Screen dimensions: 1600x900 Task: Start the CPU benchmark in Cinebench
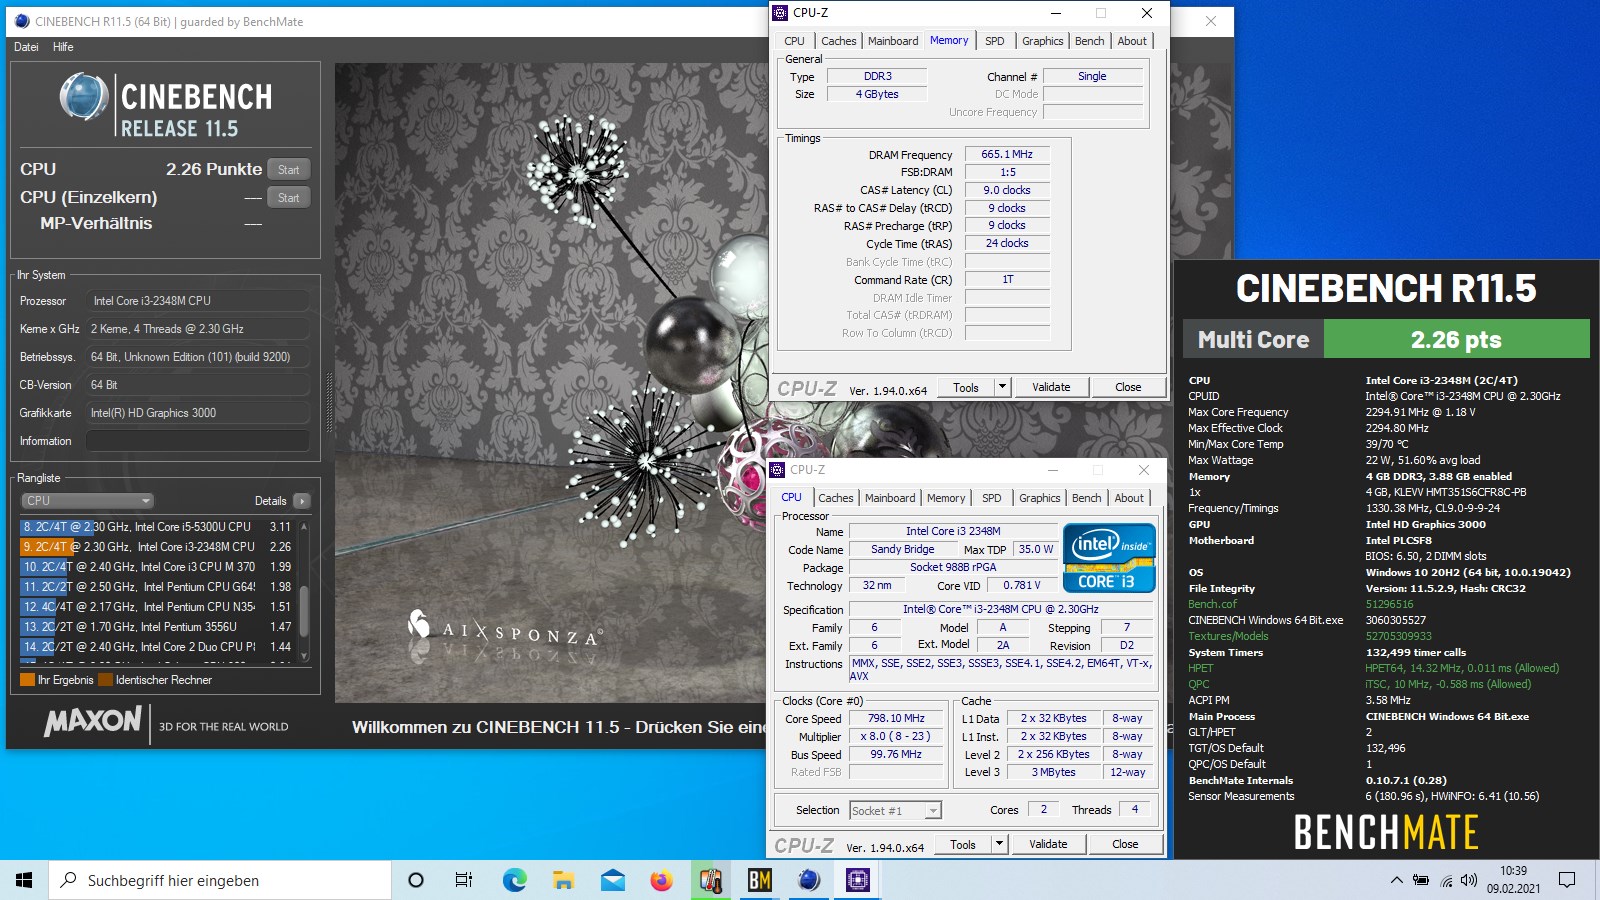(289, 170)
